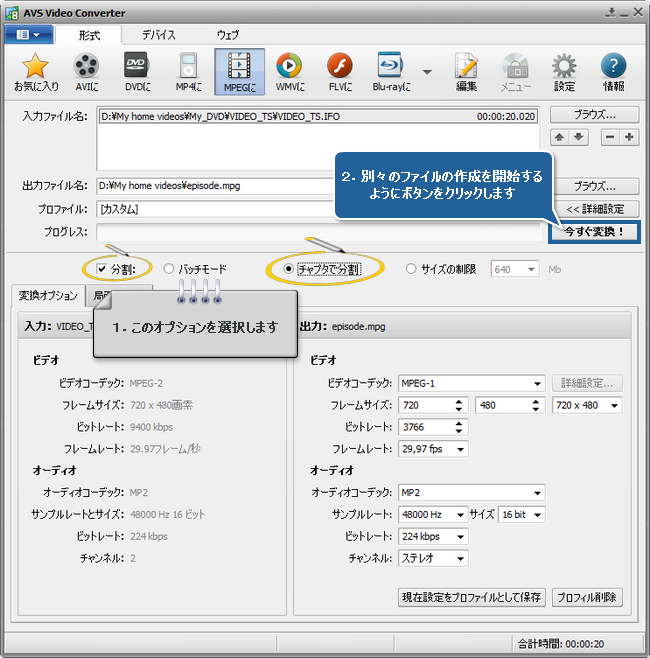This screenshot has height=658, width=650.
Task: Pick the MP4に iPod format icon
Action: click(x=188, y=72)
